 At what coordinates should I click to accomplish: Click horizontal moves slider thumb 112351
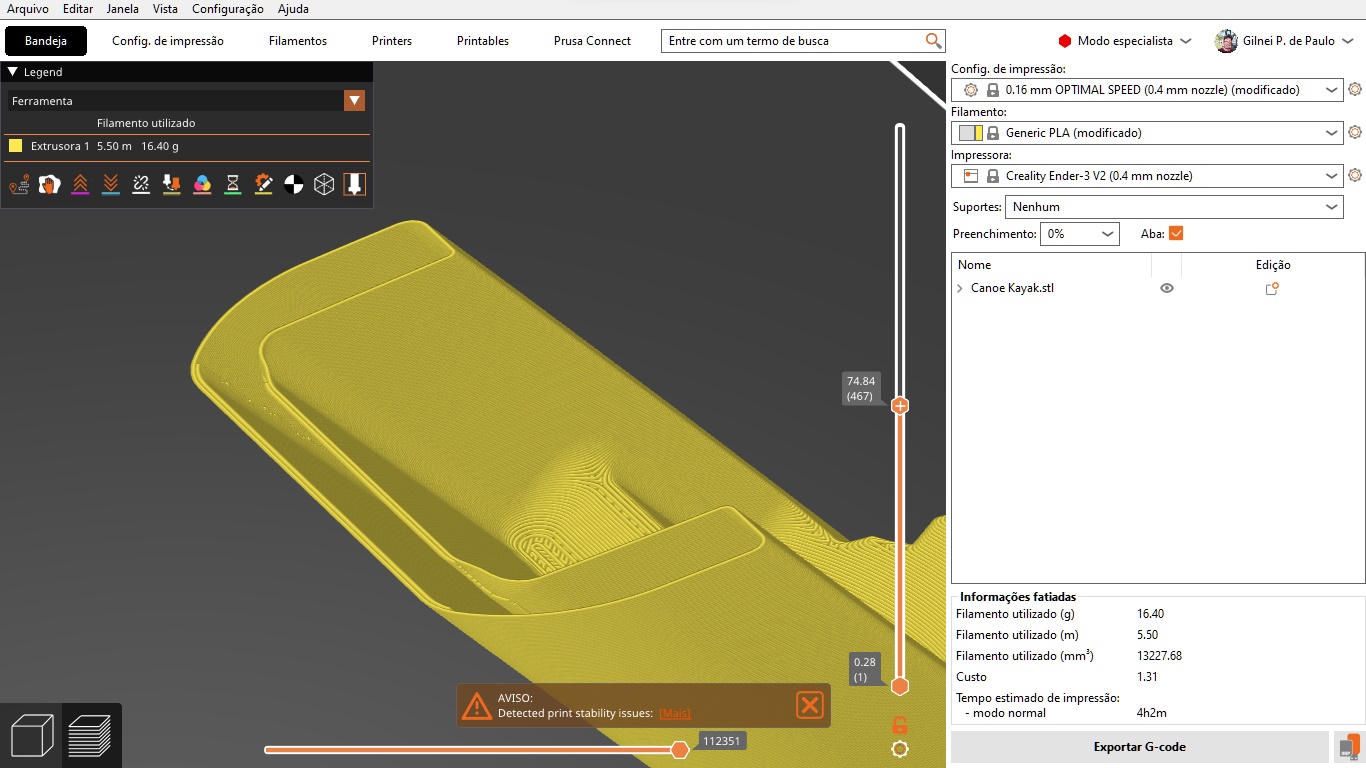pyautogui.click(x=680, y=750)
